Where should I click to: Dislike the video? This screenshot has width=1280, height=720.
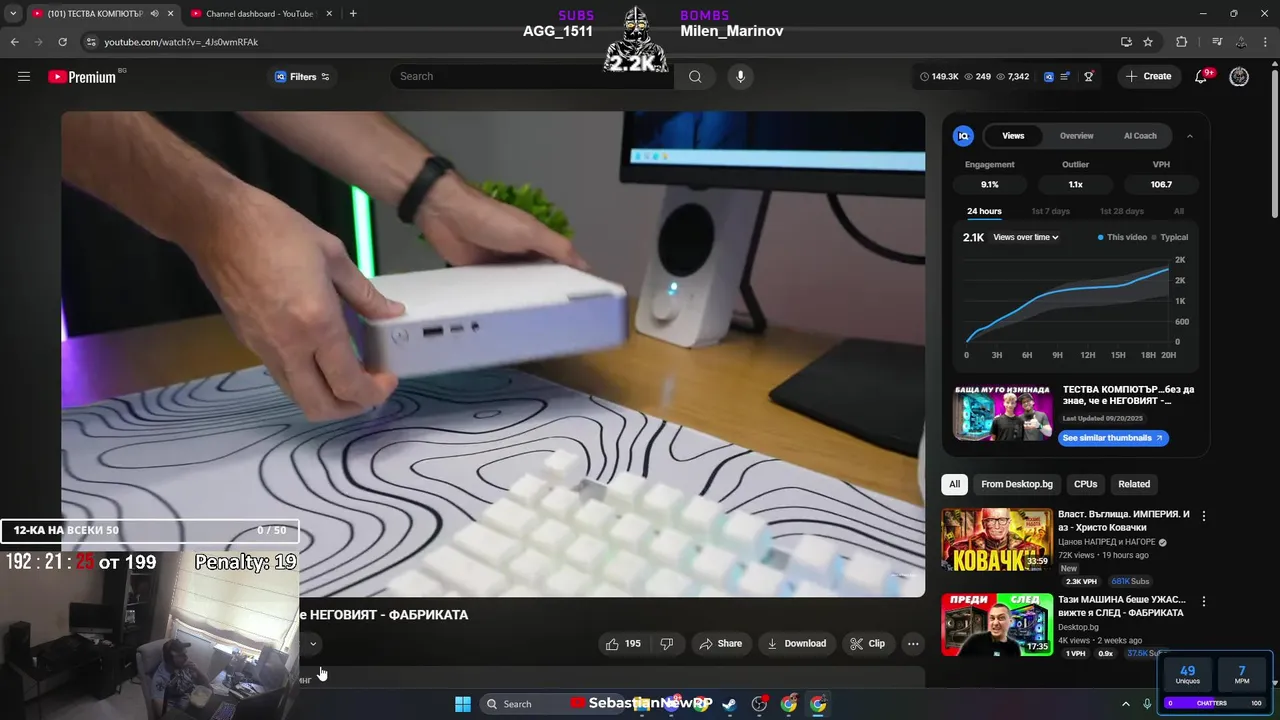[667, 643]
